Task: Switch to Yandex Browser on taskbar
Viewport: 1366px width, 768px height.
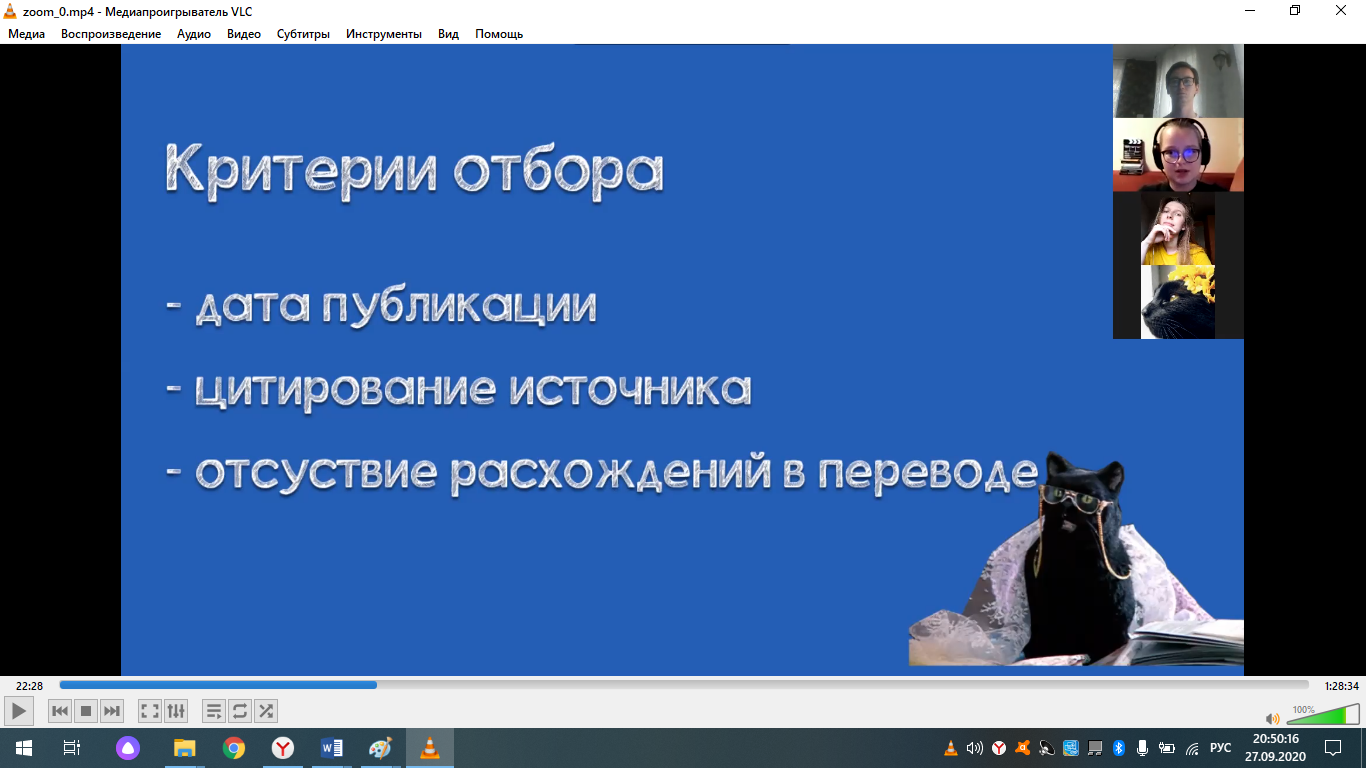Action: click(x=283, y=748)
